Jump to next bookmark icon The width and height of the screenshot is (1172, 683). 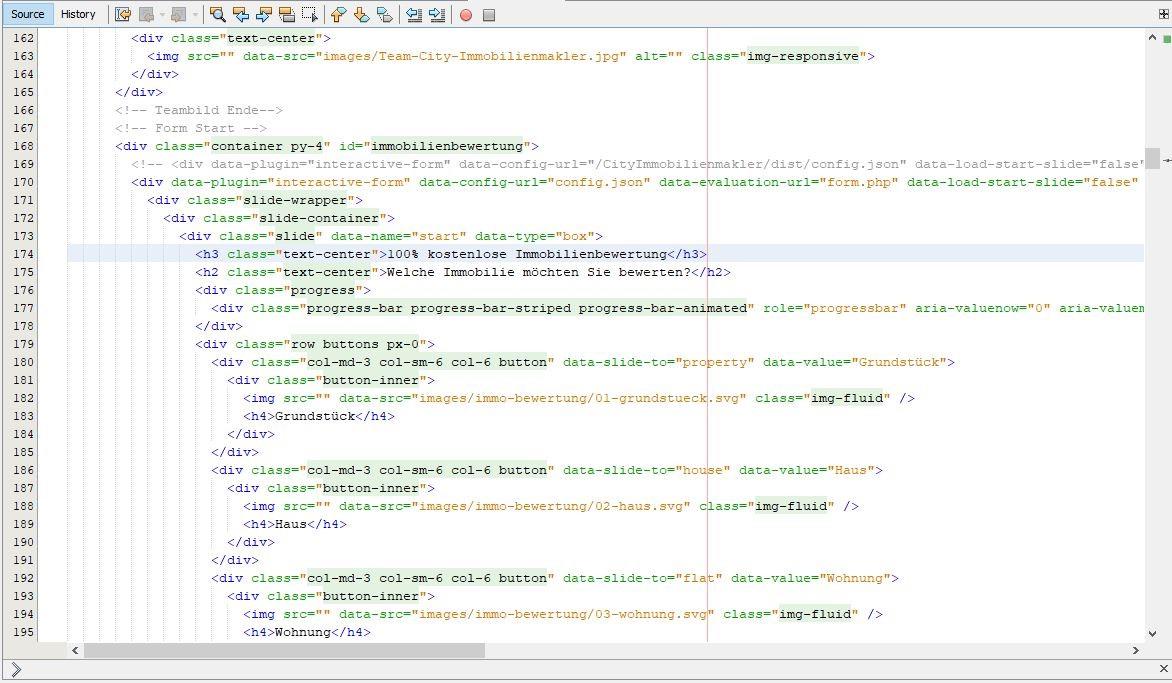[x=361, y=15]
